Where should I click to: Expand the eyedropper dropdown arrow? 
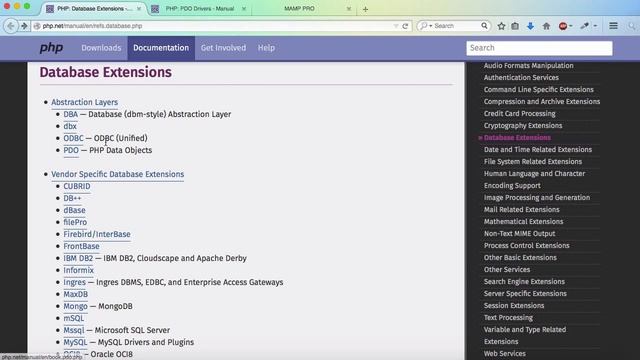(595, 26)
